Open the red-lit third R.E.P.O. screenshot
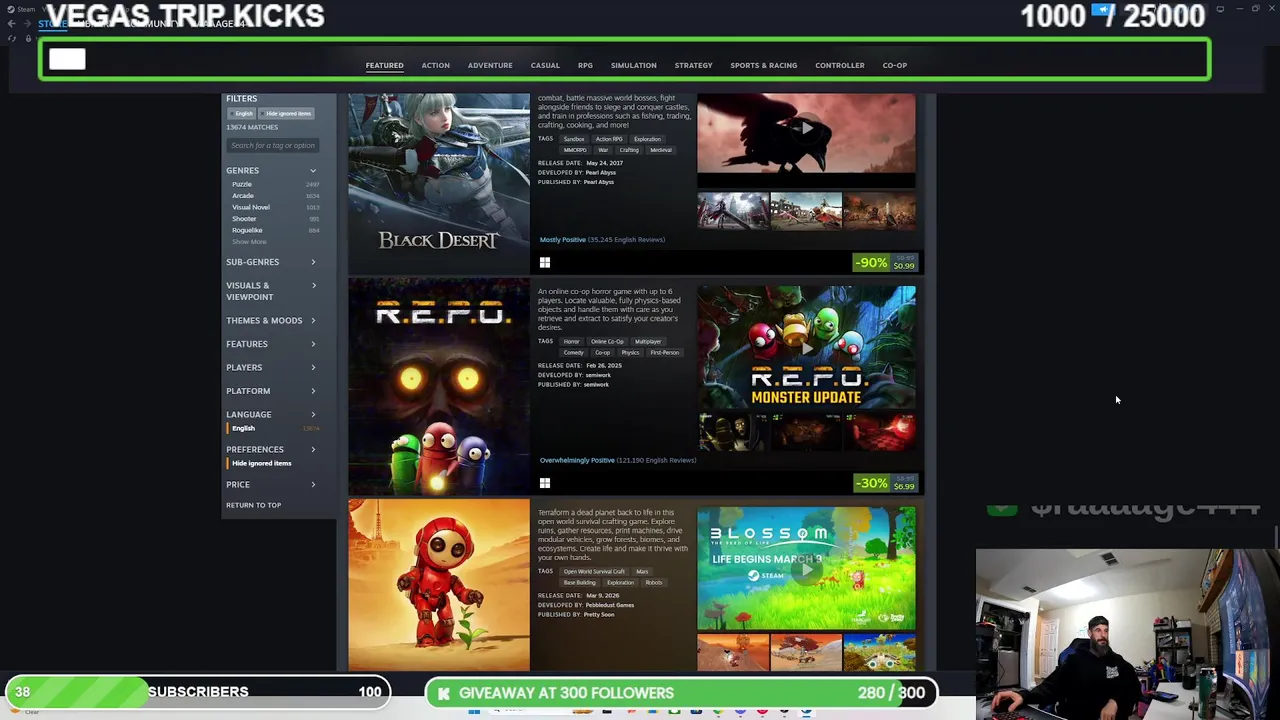The height and width of the screenshot is (720, 1280). (879, 432)
